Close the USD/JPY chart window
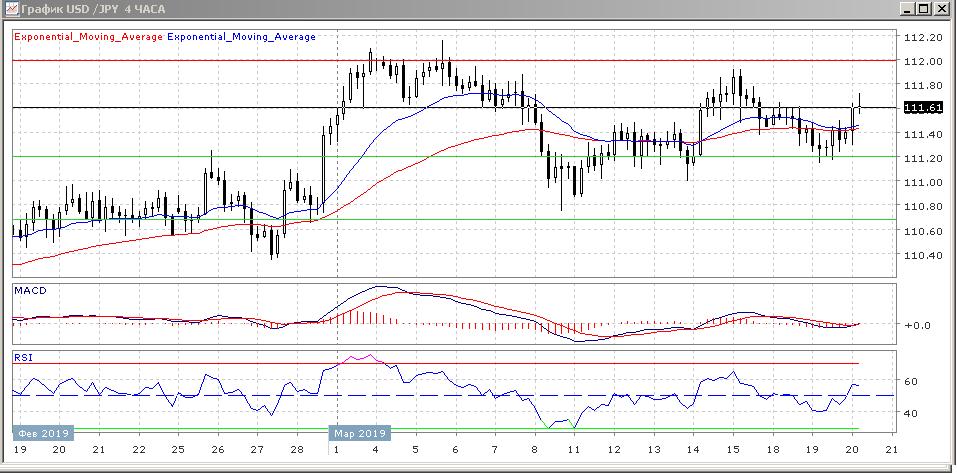Screen dimensions: 957x473 click(942, 9)
